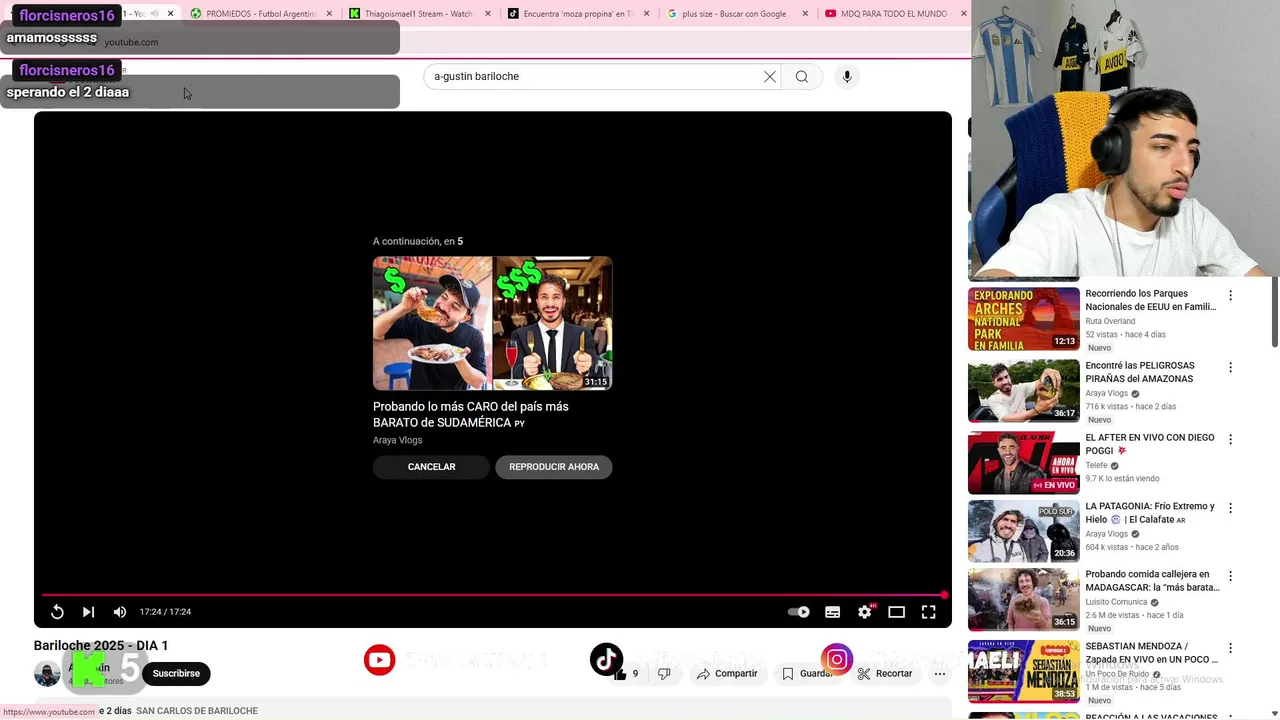This screenshot has width=1280, height=720.
Task: Open options menu for Parques Nacionales video
Action: 1231,296
